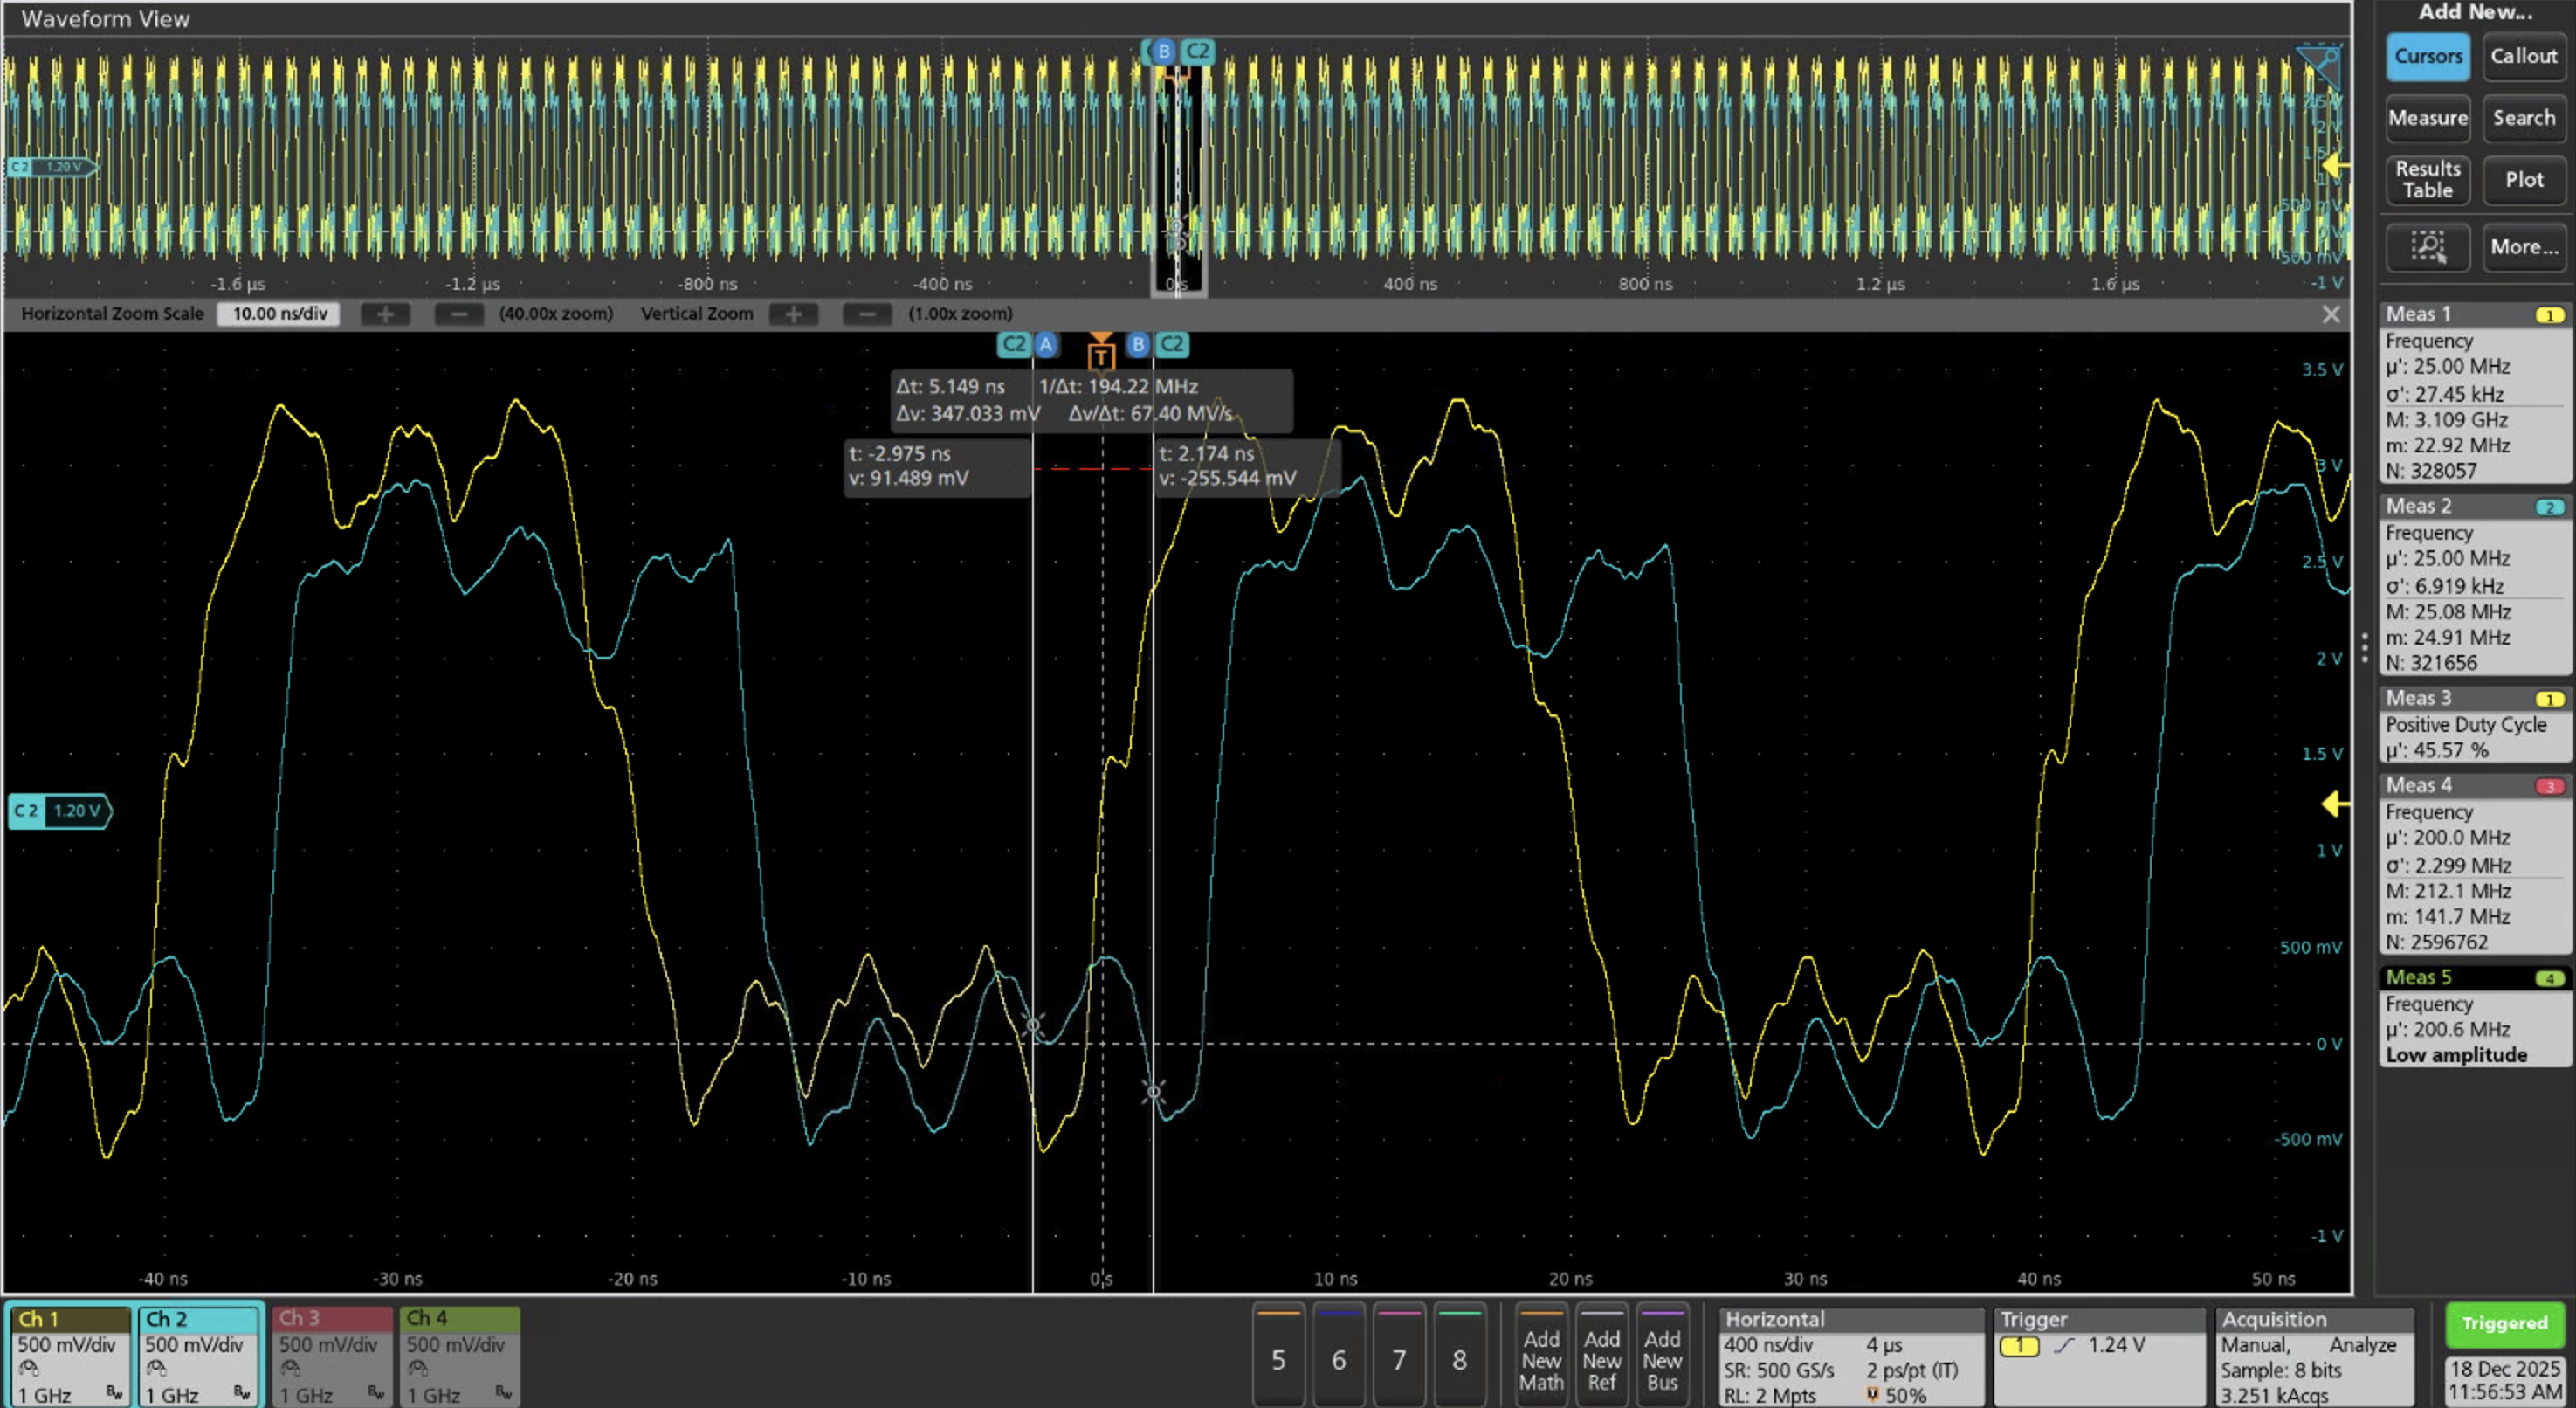
Task: Edit the Horizontal Zoom Scale field
Action: coord(279,314)
